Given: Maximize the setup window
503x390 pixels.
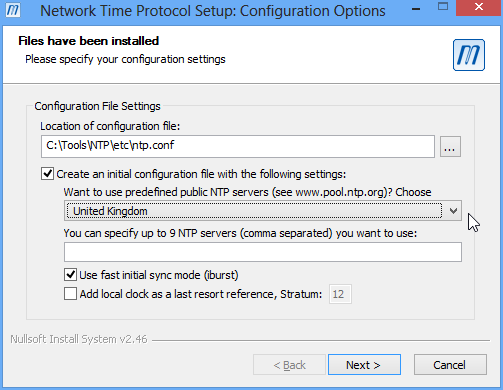Looking at the screenshot, I should coord(443,7).
